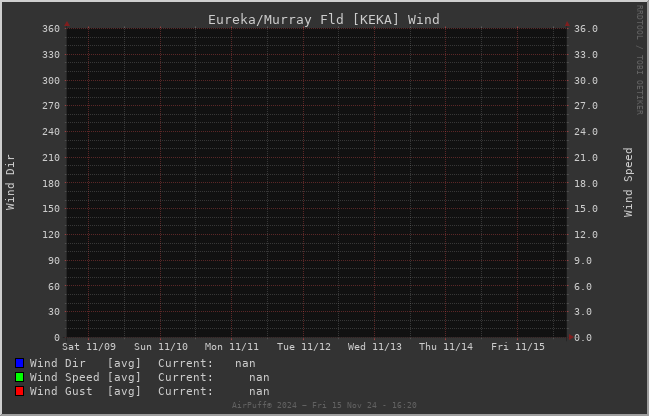
Task: Click the vertical Wind Speed axis title
Action: pyautogui.click(x=628, y=182)
